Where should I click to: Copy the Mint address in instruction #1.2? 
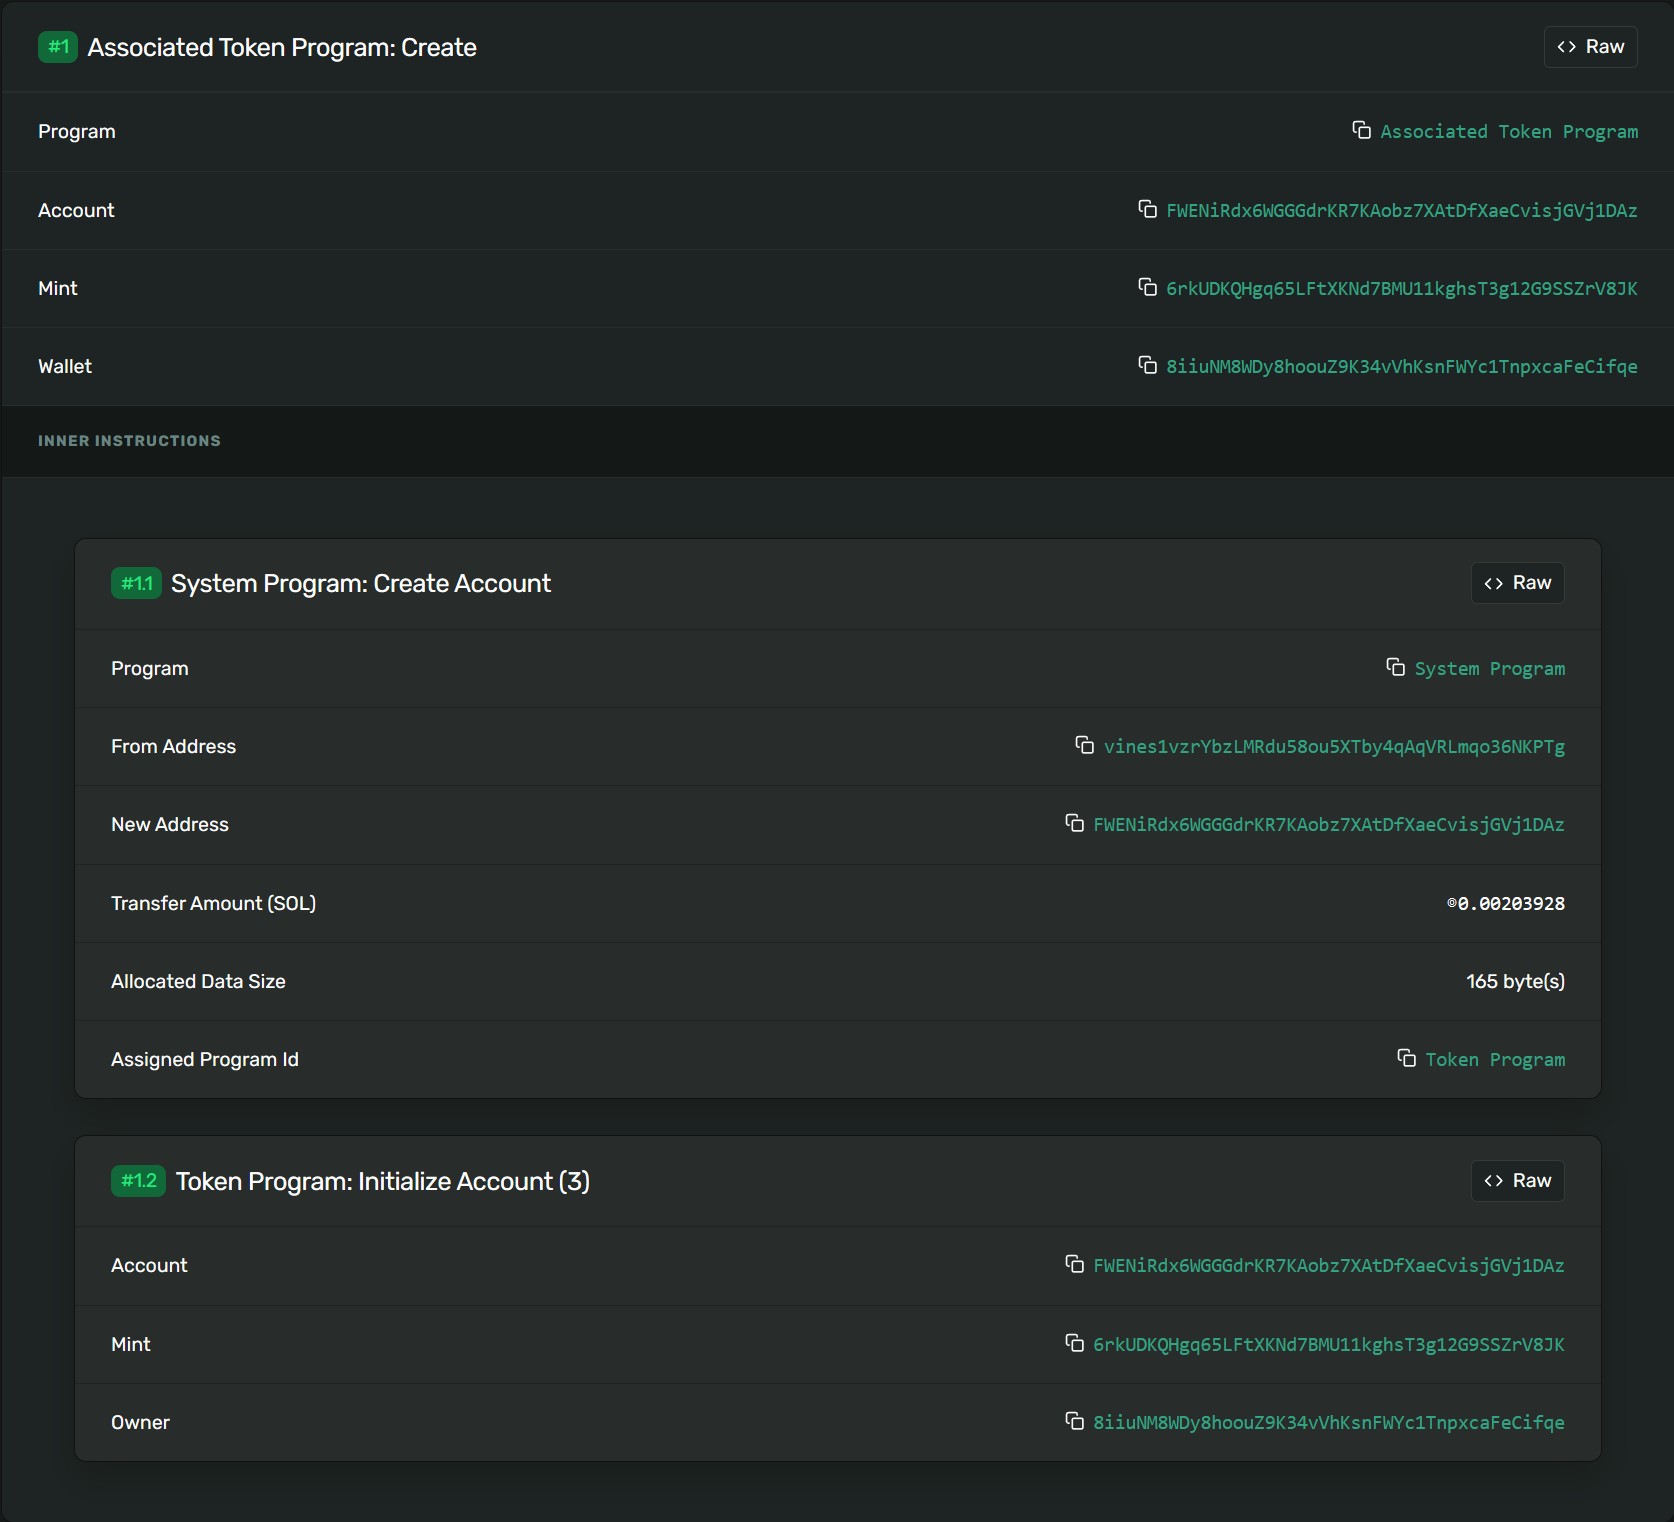pos(1074,1343)
